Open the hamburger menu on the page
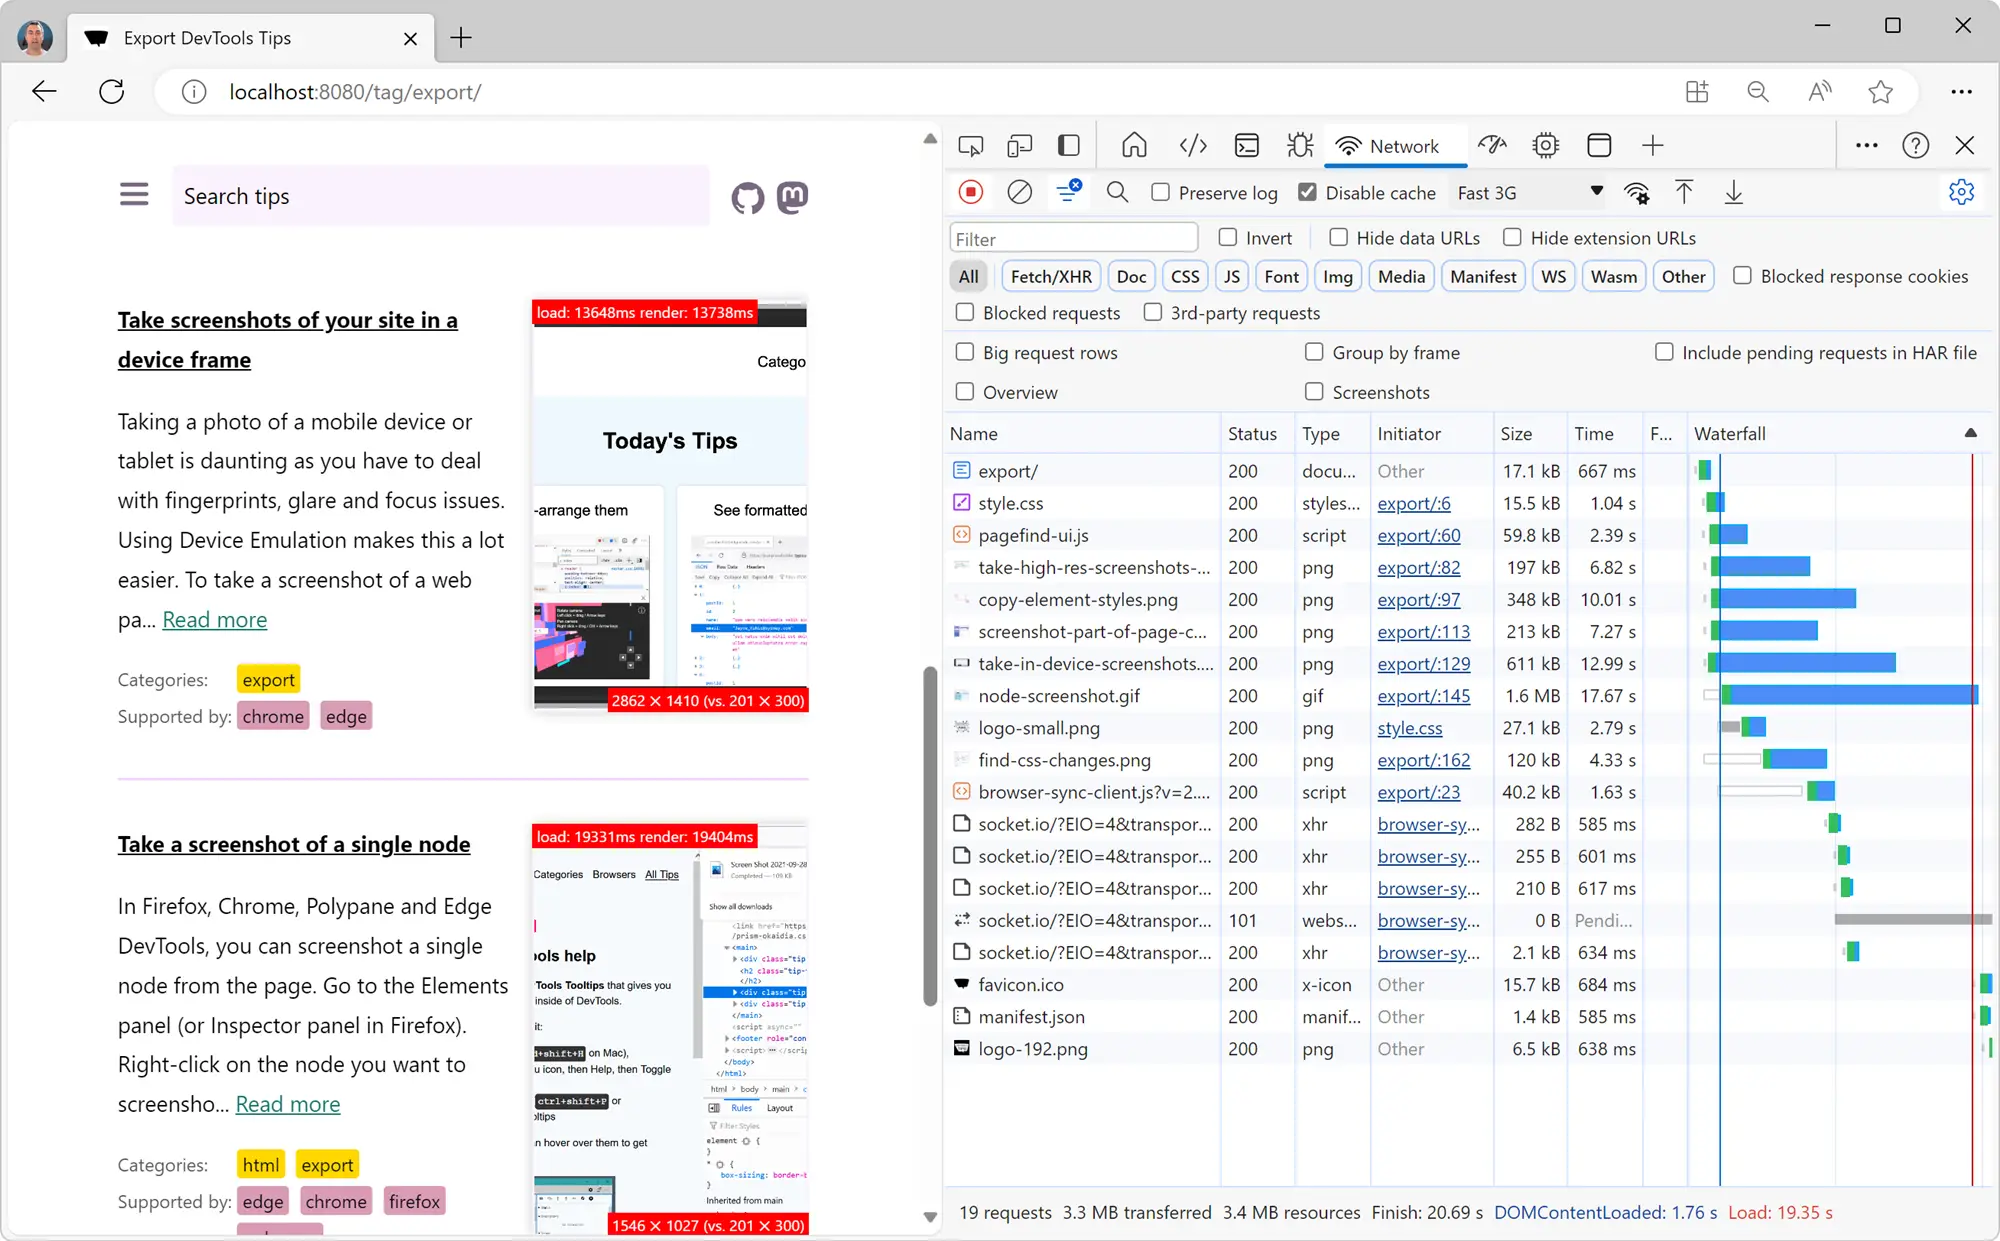The width and height of the screenshot is (2000, 1241). pos(134,194)
